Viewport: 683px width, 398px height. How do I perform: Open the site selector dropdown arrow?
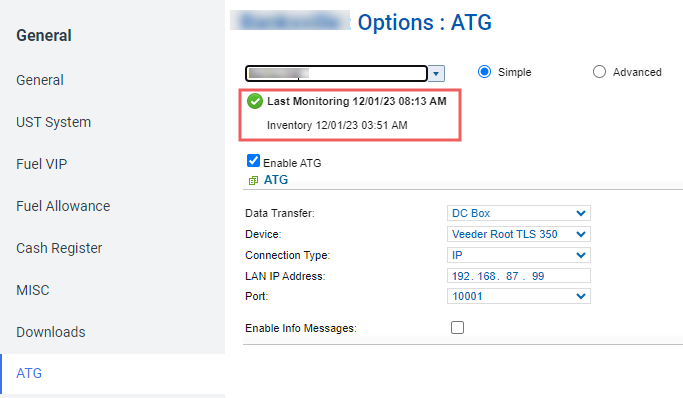436,74
